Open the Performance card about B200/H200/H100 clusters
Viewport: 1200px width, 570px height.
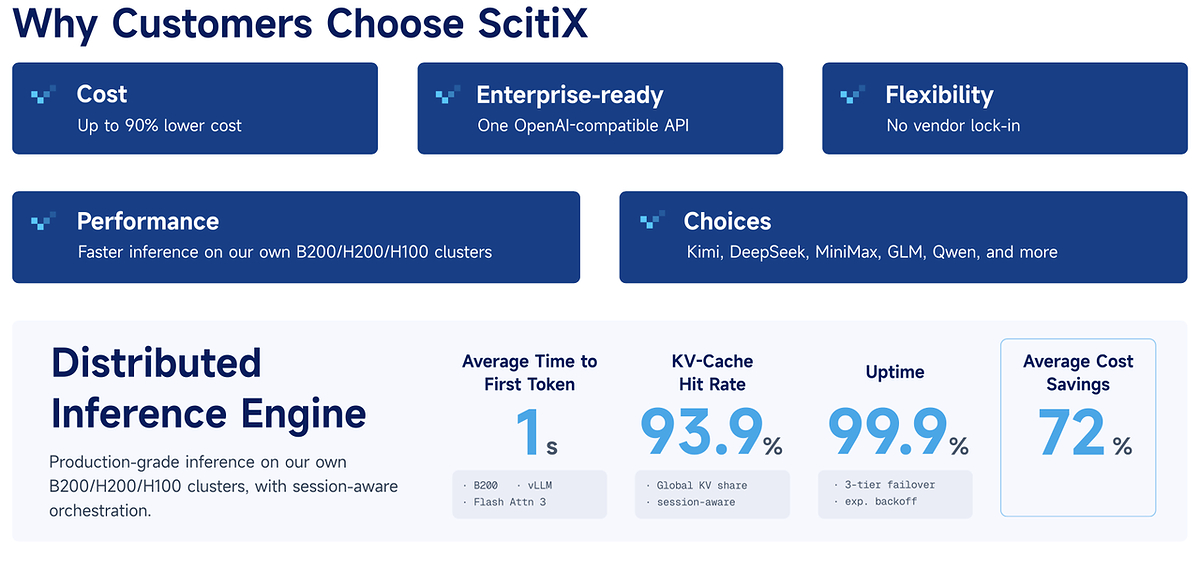click(x=296, y=237)
